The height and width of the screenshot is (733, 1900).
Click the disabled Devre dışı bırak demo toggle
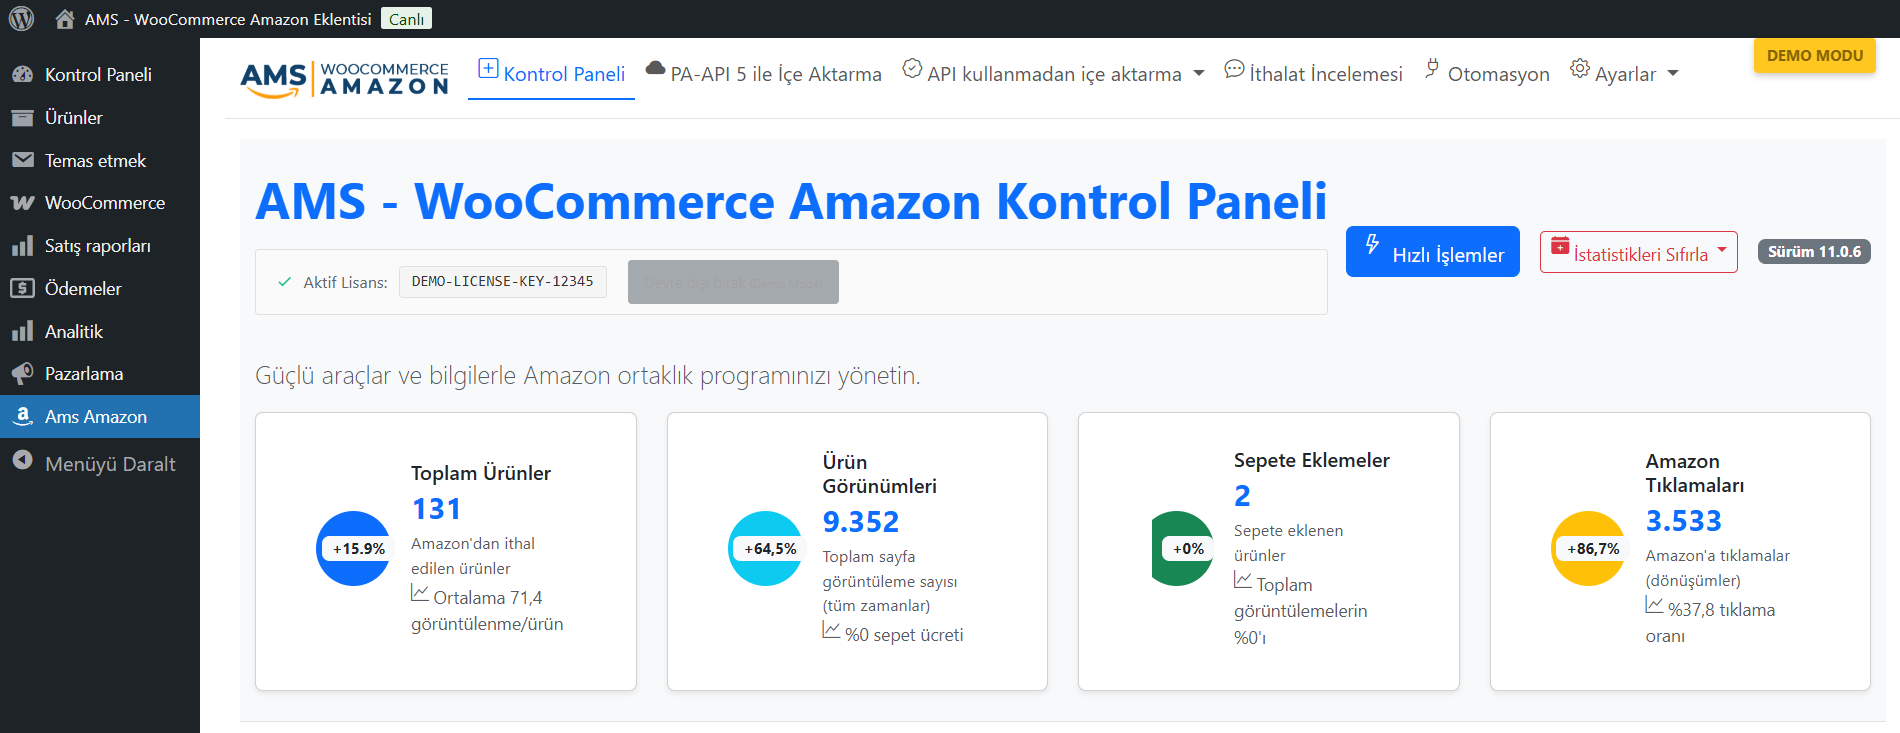pyautogui.click(x=733, y=282)
